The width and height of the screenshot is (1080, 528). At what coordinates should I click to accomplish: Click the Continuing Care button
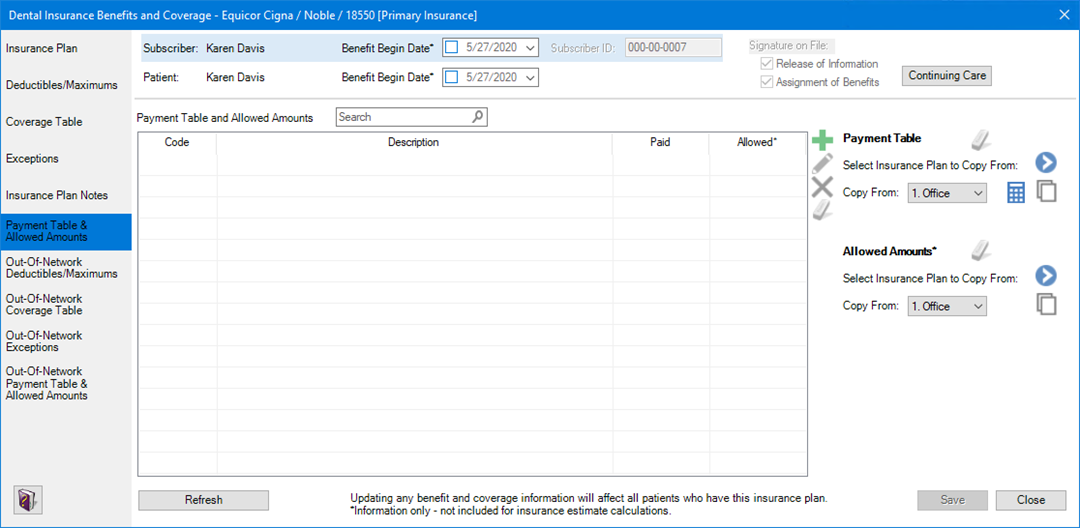coord(946,76)
